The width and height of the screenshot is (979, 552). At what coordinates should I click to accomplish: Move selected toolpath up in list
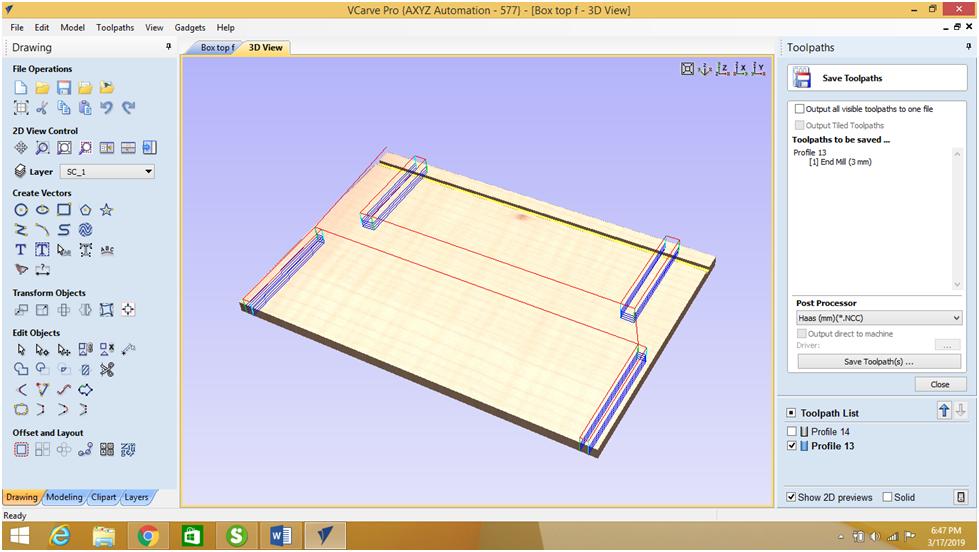coord(944,410)
